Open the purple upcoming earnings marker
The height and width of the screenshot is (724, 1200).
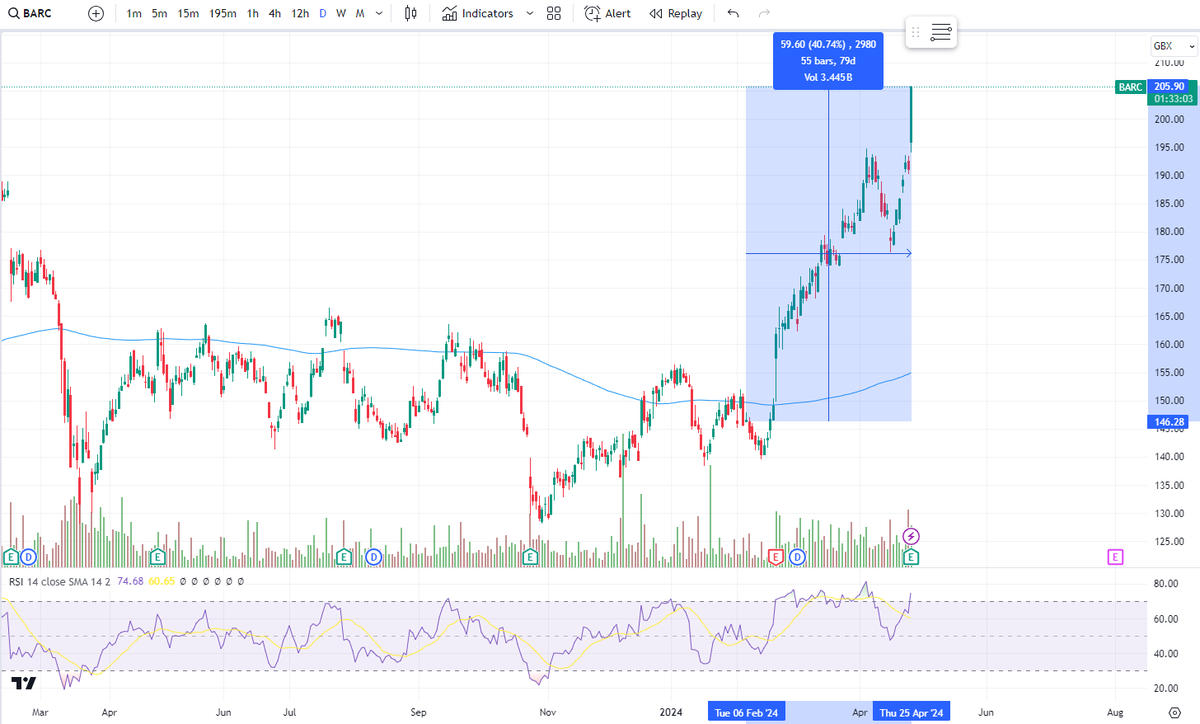point(1116,555)
